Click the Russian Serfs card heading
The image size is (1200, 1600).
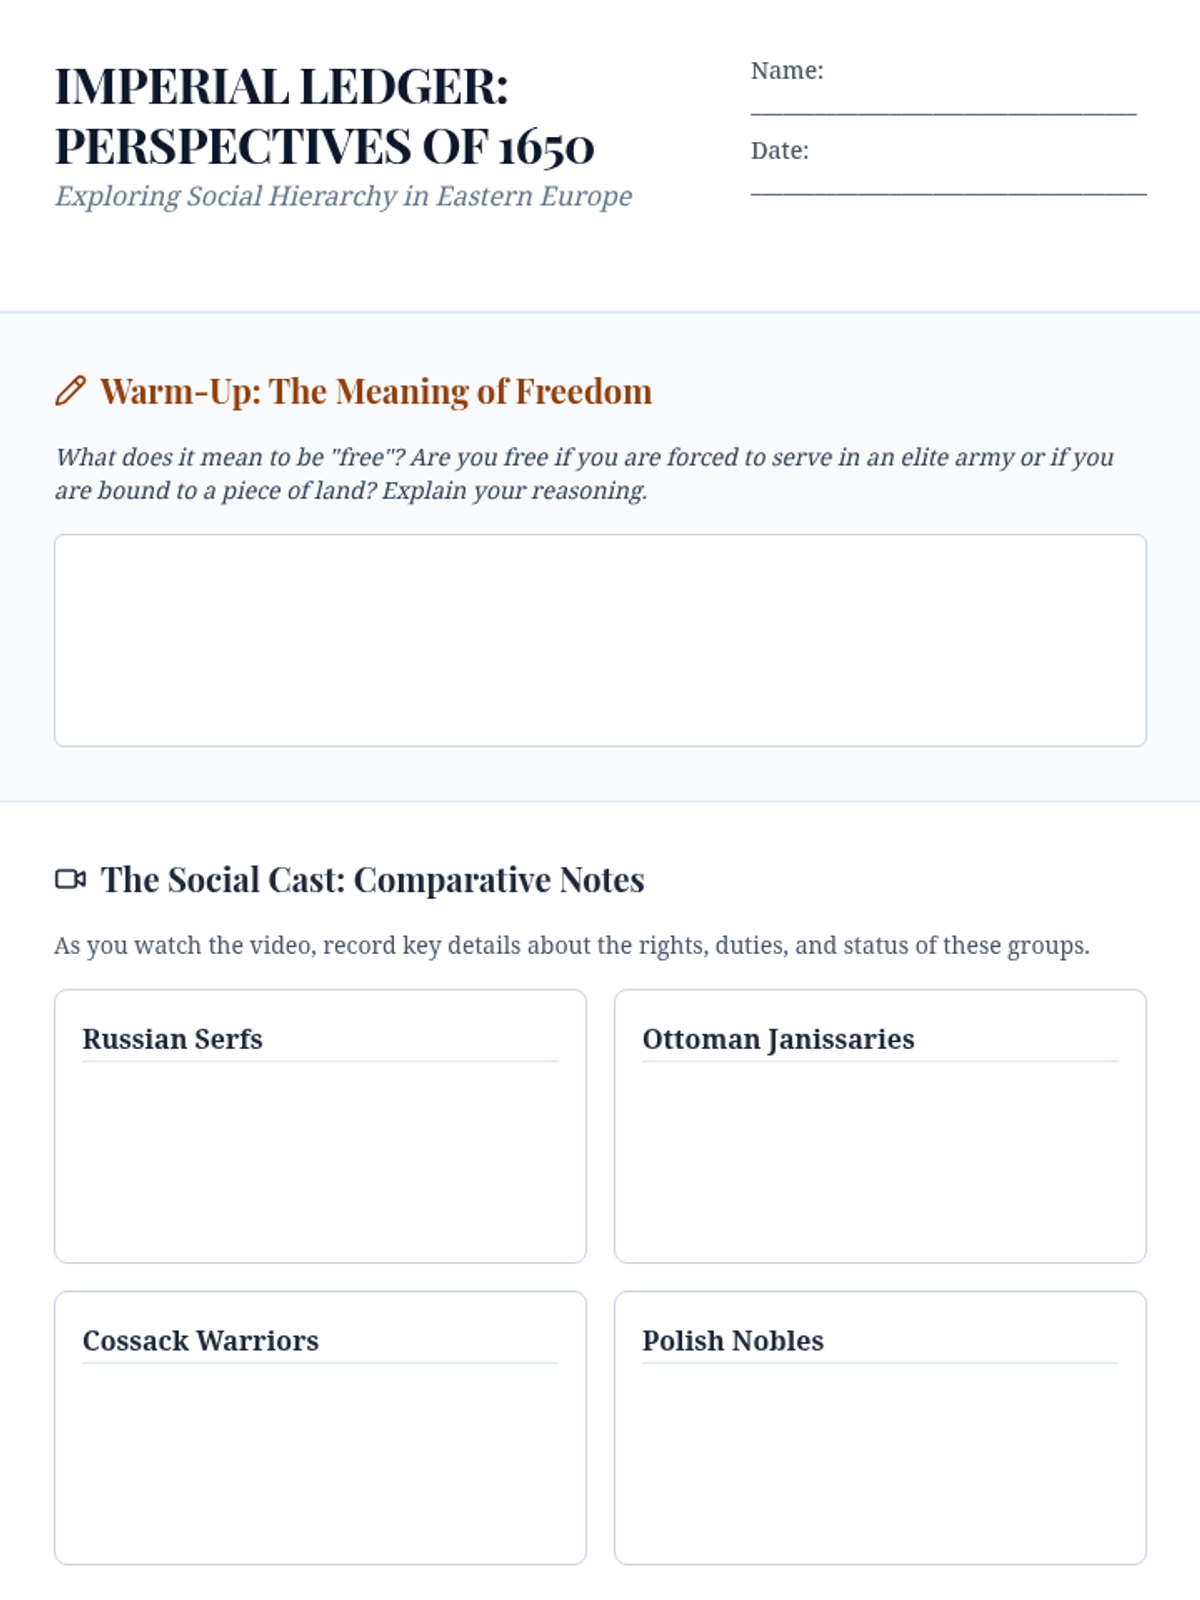(172, 1039)
